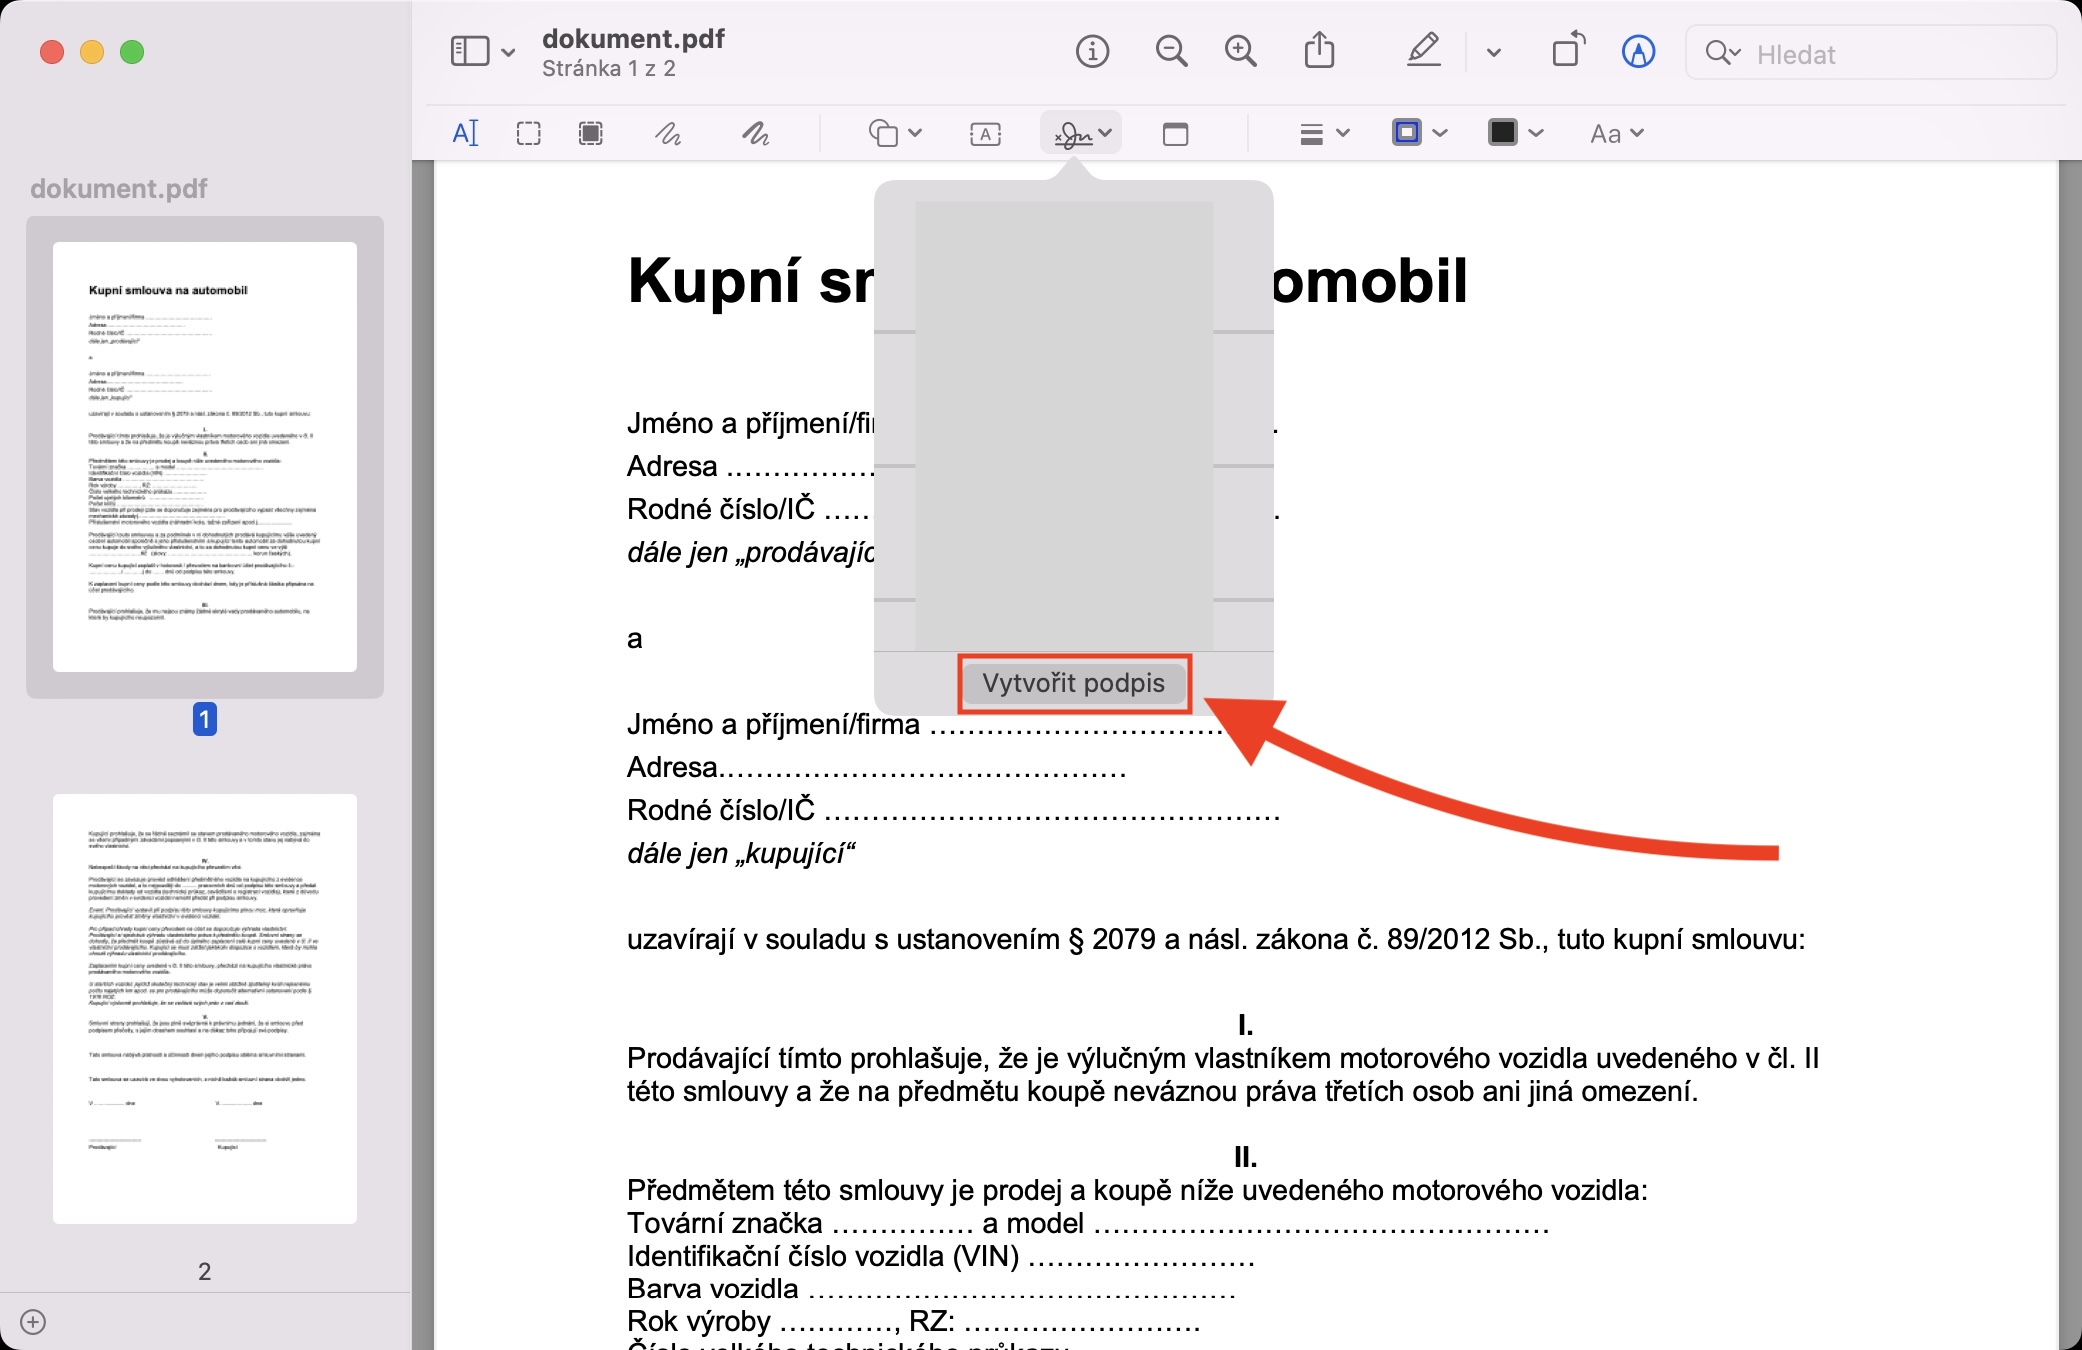Choose the rectangular selection tool
The height and width of the screenshot is (1350, 2082).
[528, 133]
